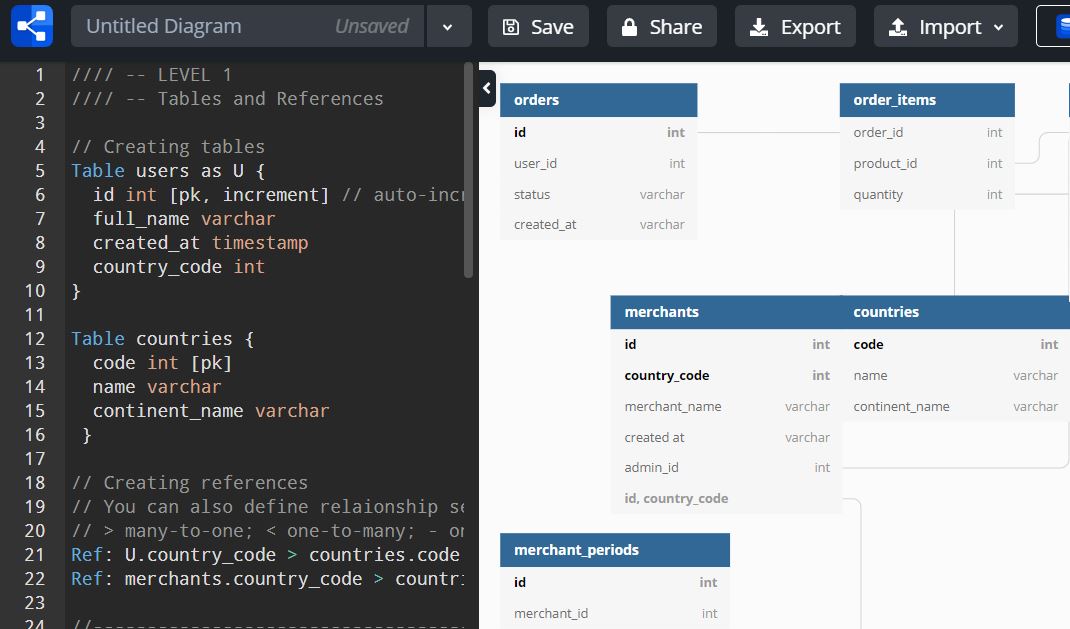The width and height of the screenshot is (1070, 629).
Task: Open the diagram options dropdown beside the title
Action: tap(449, 27)
